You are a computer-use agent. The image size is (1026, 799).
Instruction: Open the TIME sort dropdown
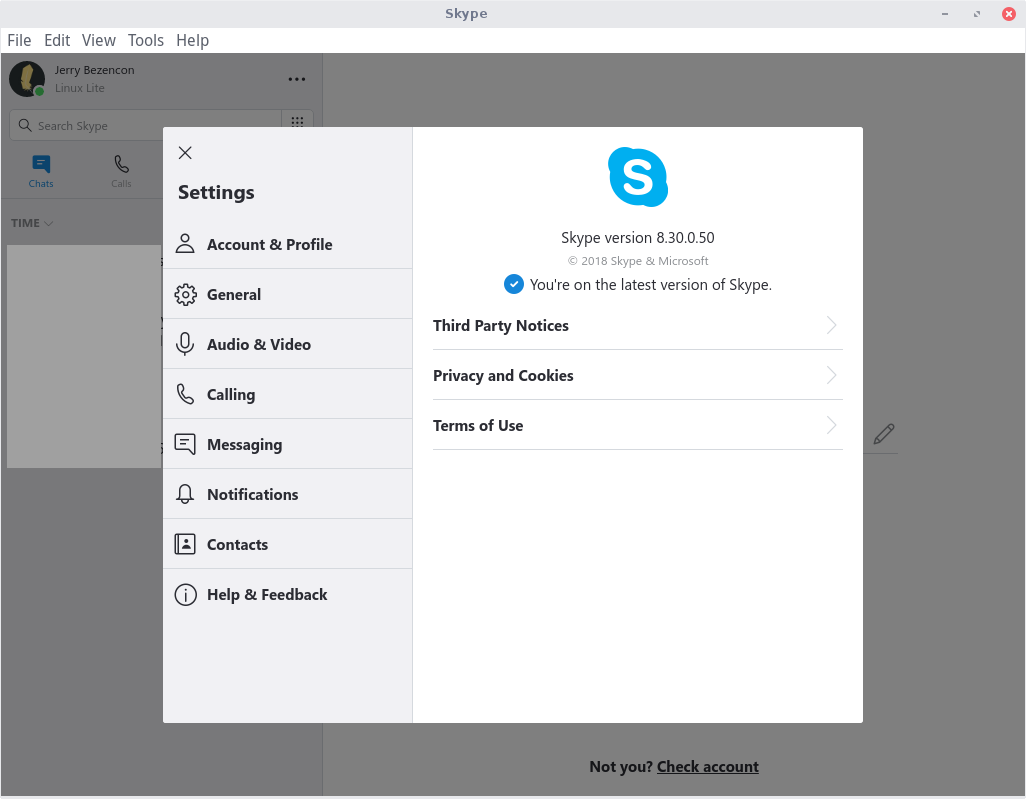pos(32,223)
